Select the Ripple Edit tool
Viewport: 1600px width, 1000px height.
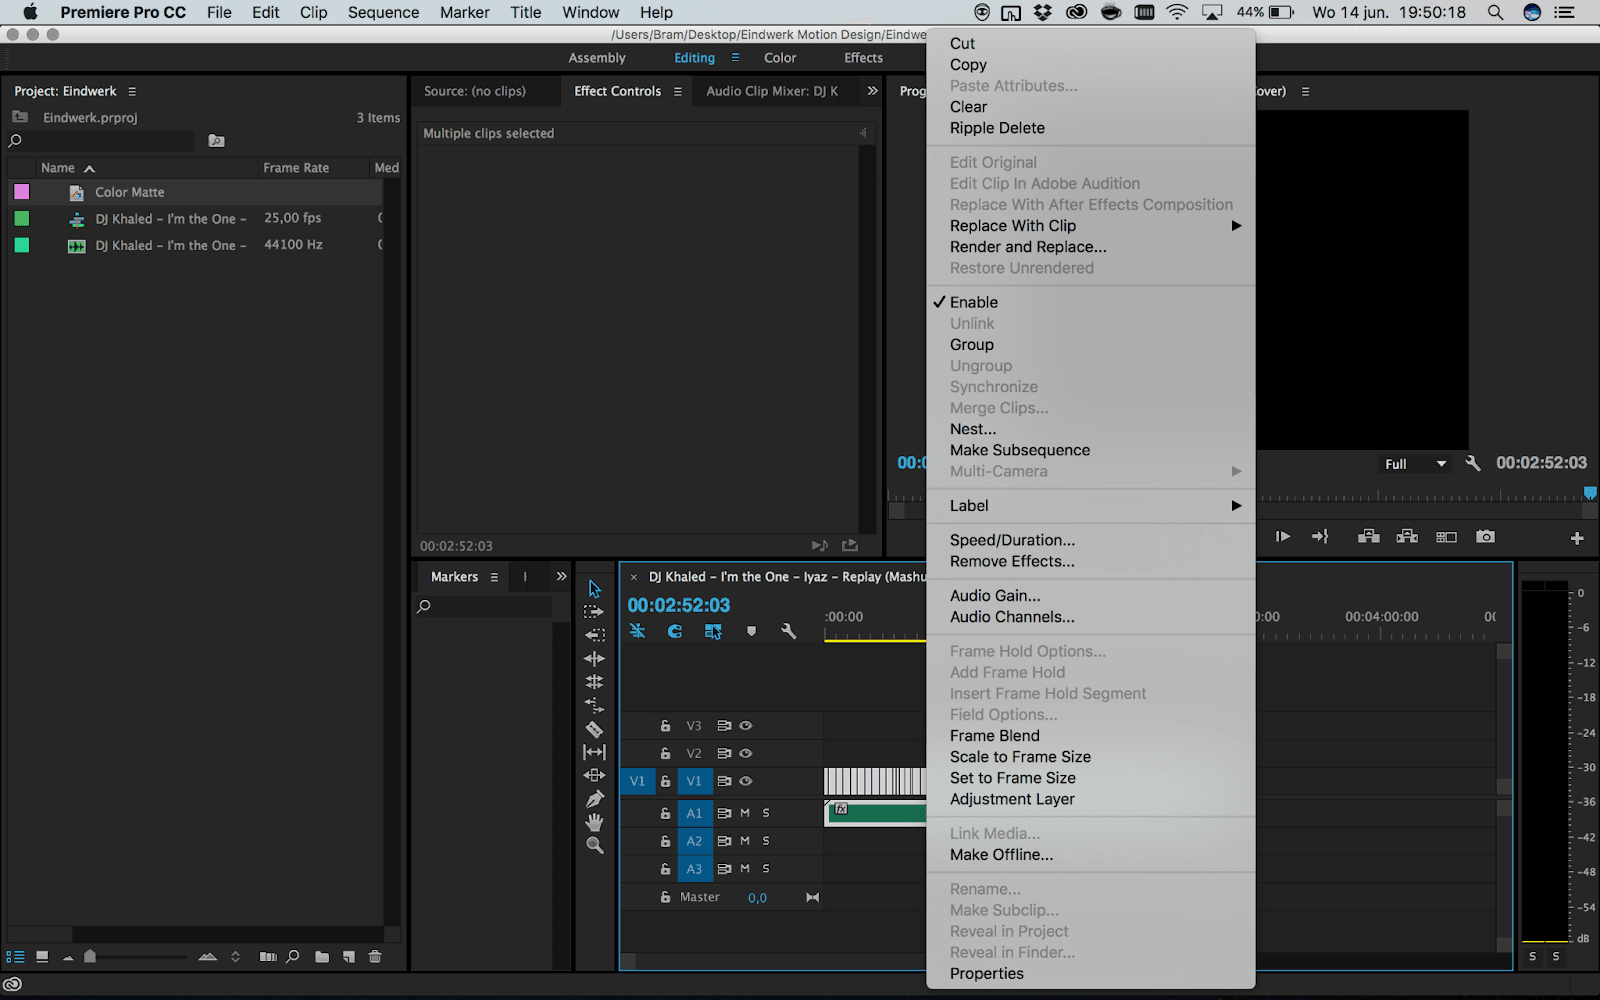[594, 658]
